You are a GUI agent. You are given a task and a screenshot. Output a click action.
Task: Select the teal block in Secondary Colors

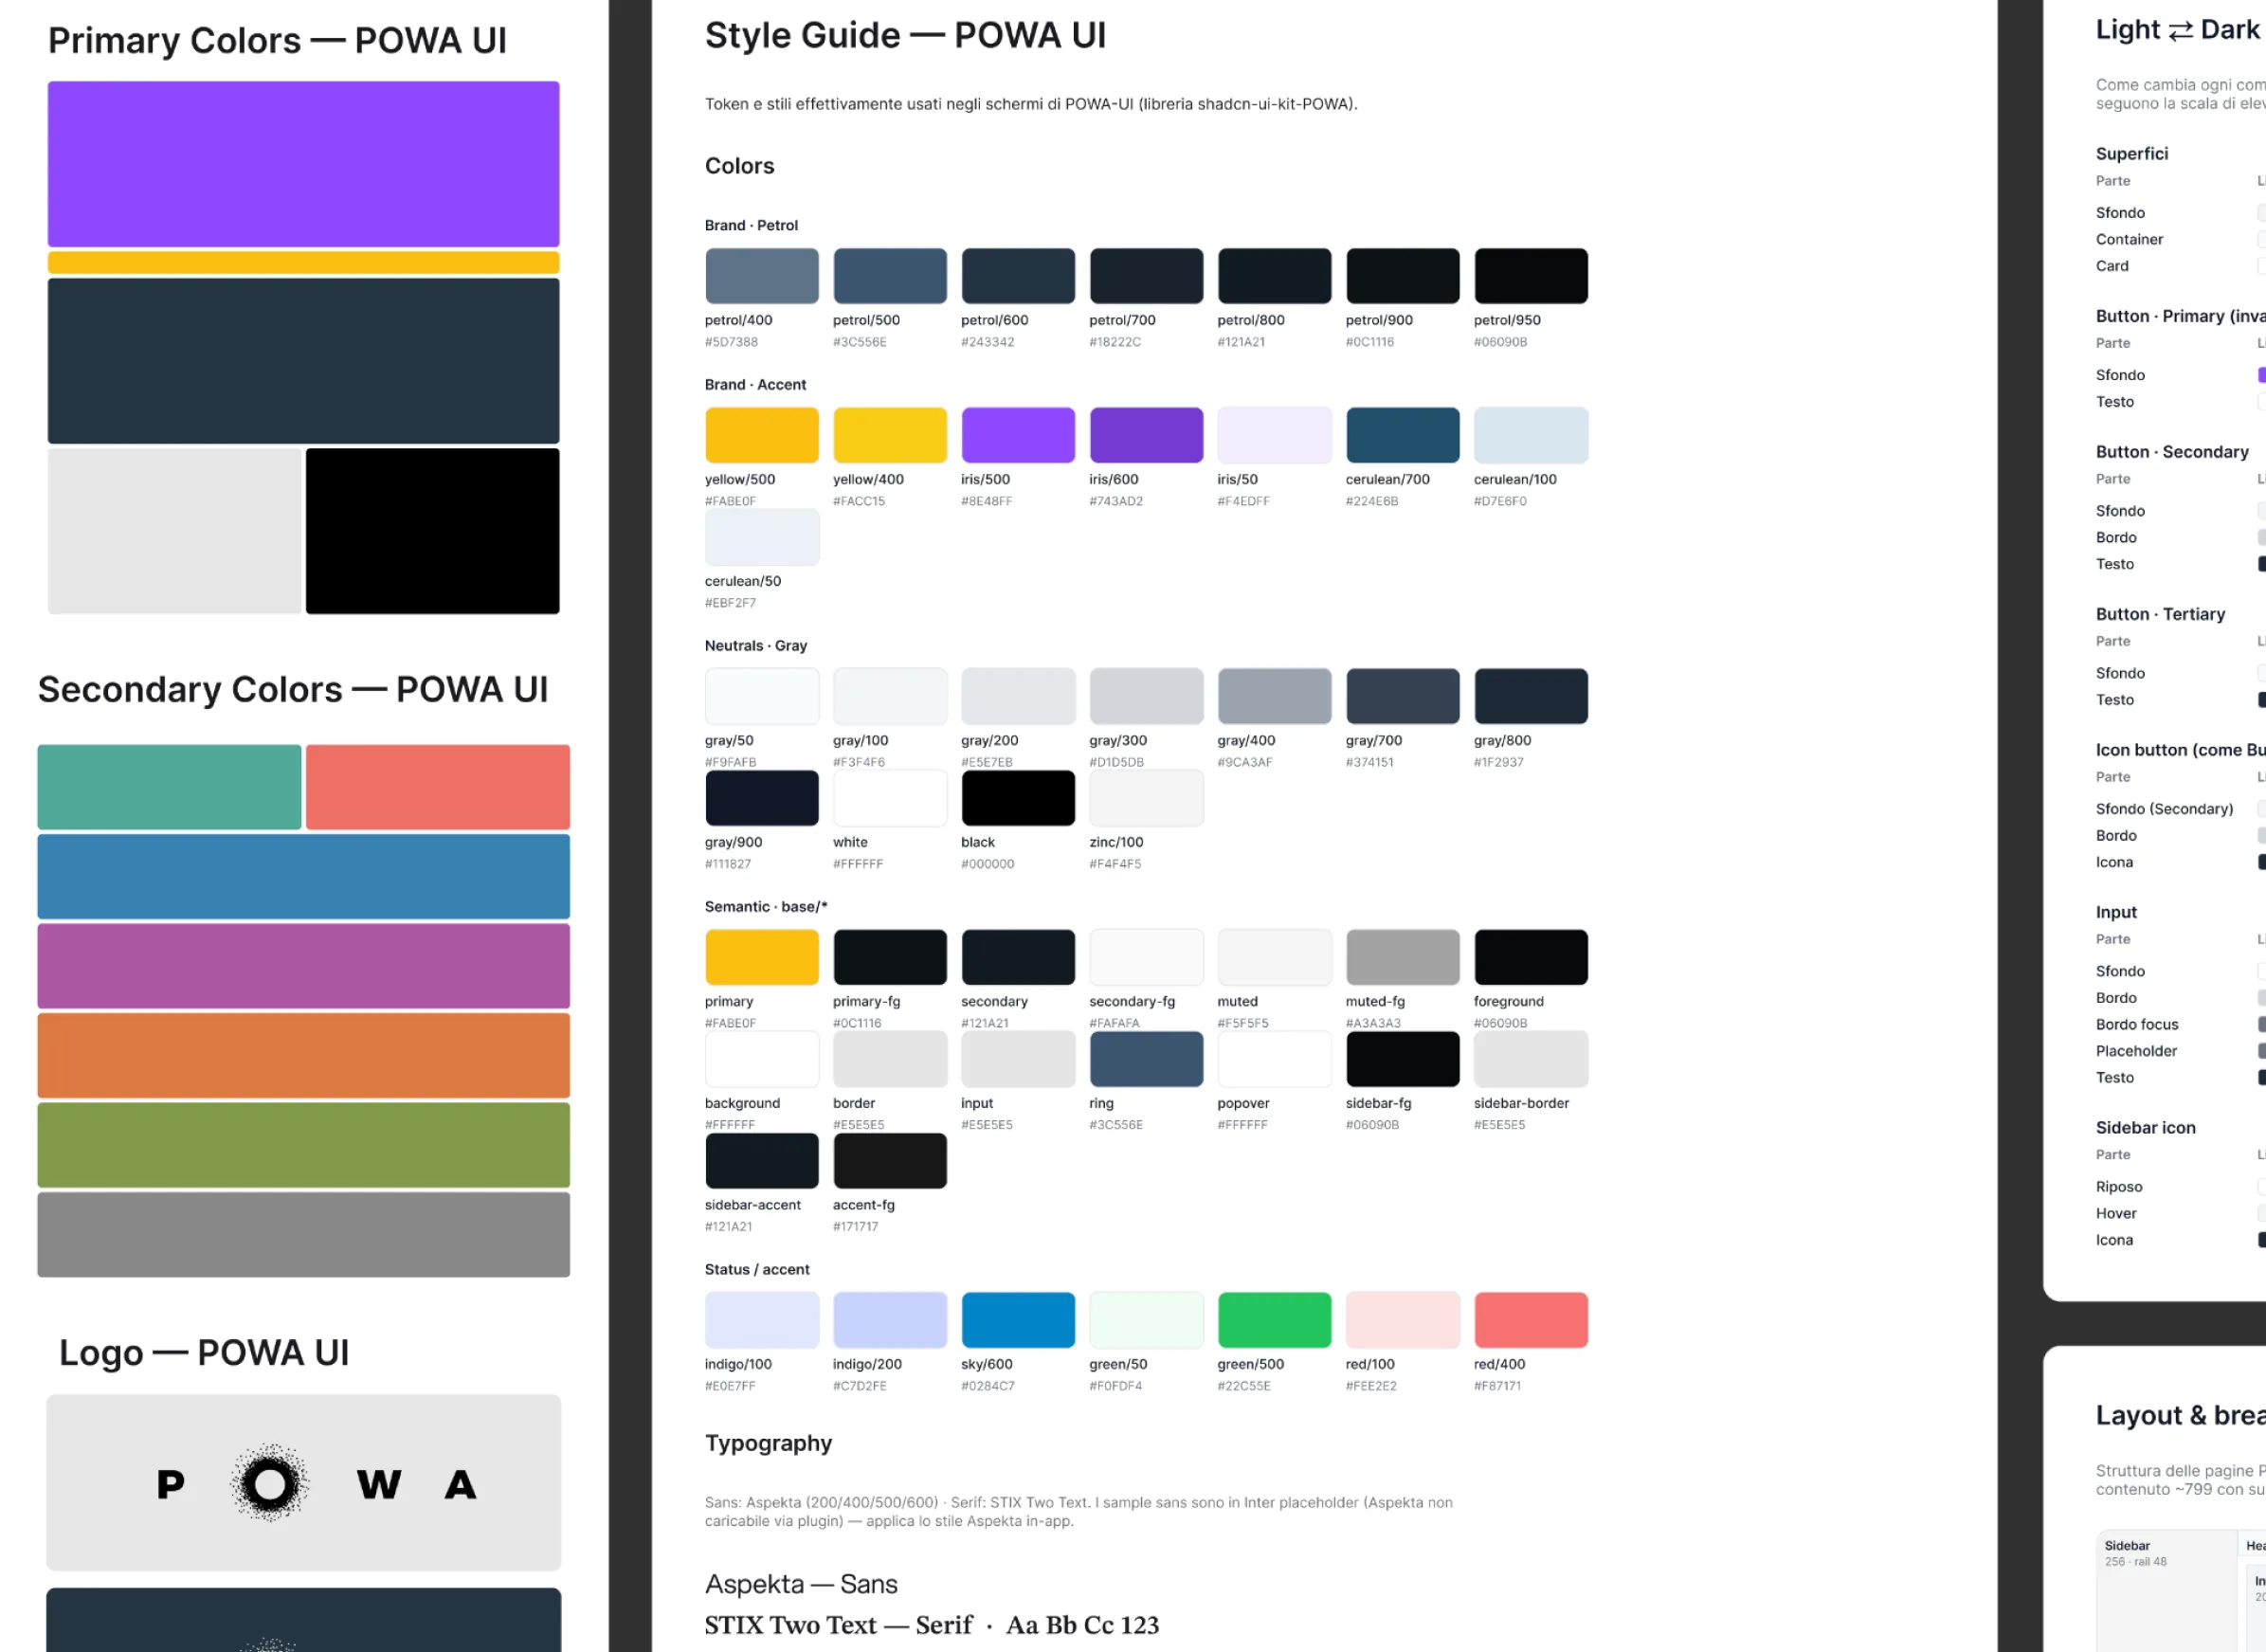[x=169, y=787]
